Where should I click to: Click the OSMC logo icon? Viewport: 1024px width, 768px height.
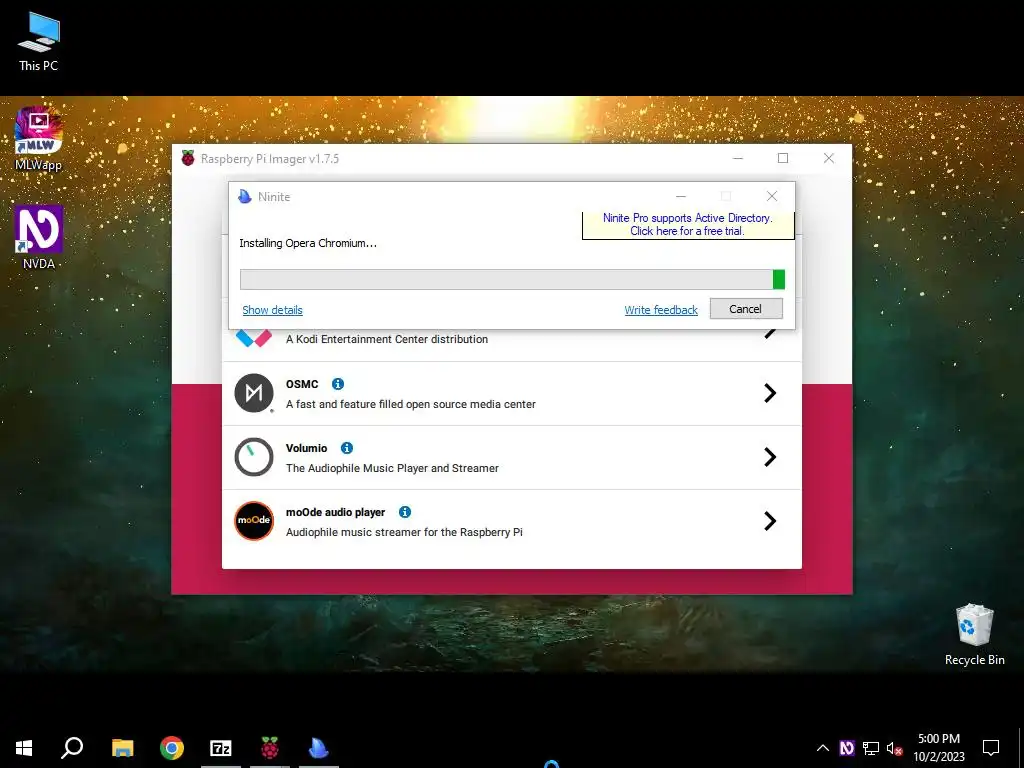click(254, 393)
